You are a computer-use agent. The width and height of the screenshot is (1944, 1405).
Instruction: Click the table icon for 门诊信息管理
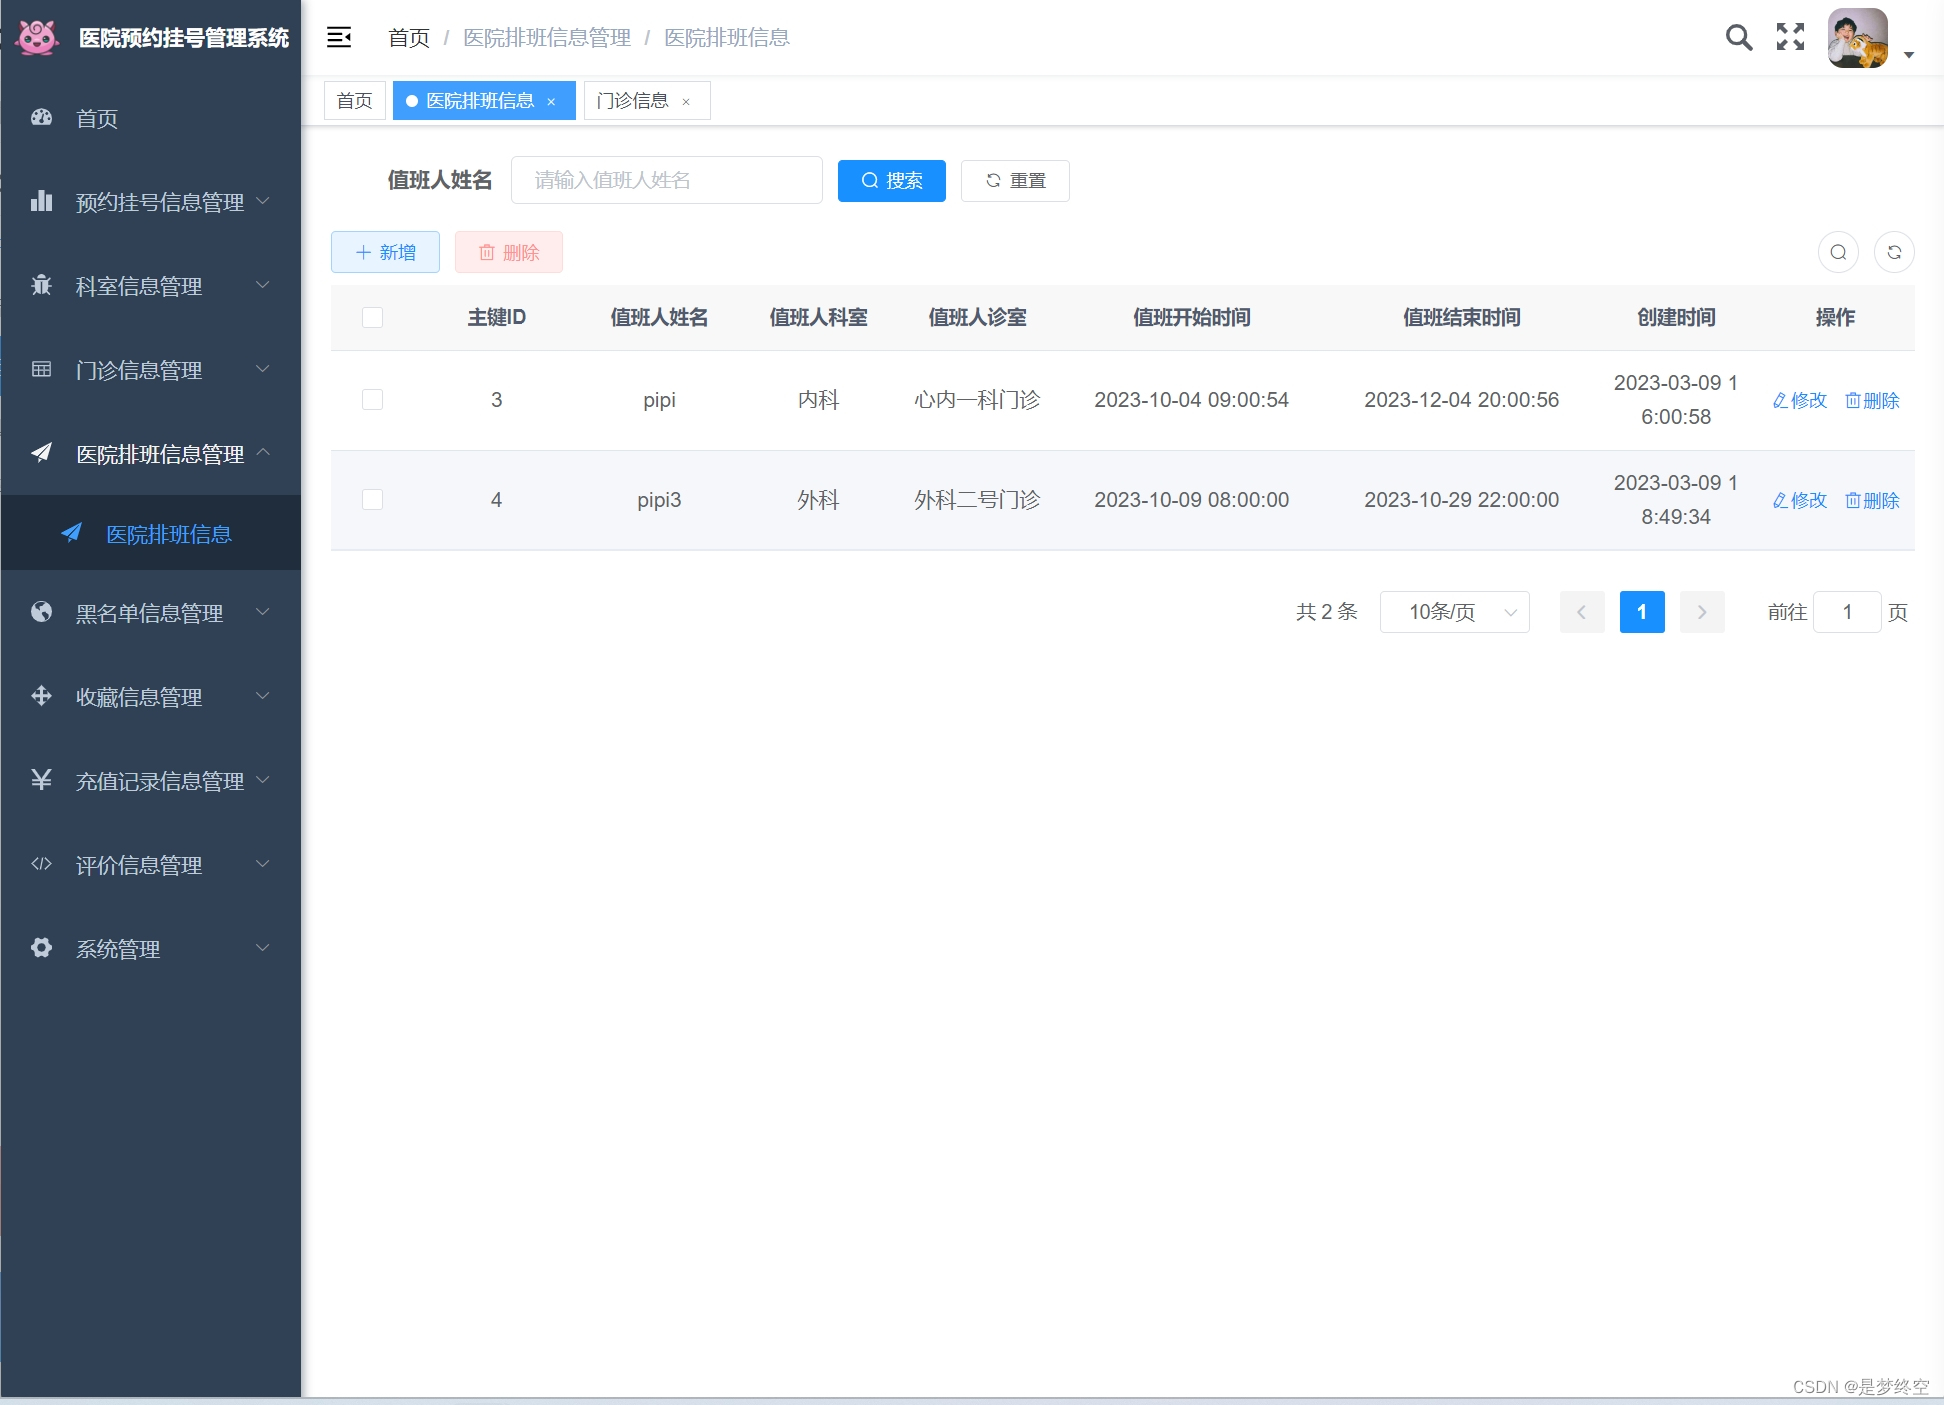(x=41, y=369)
